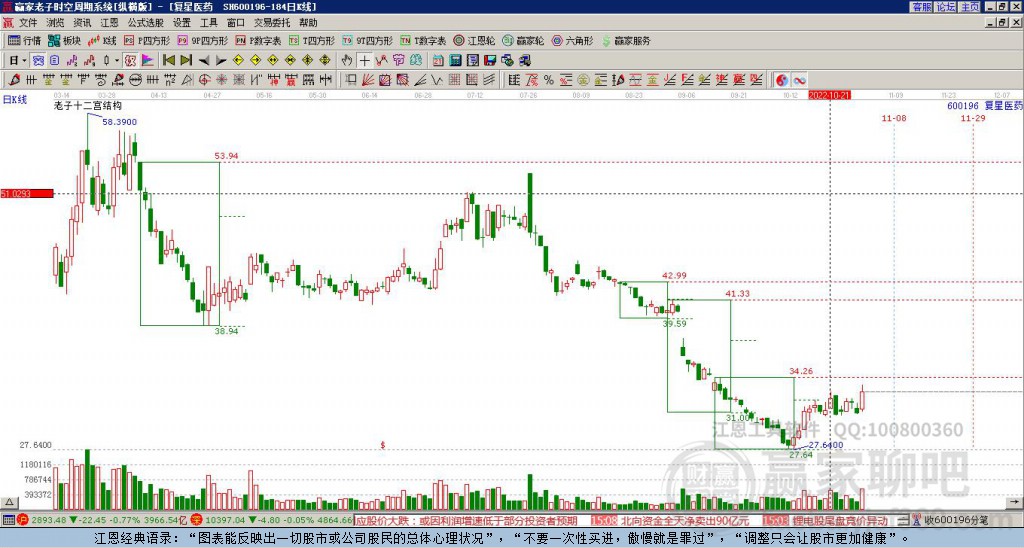
Task: Click the 41.33 level label
Action: pyautogui.click(x=737, y=294)
